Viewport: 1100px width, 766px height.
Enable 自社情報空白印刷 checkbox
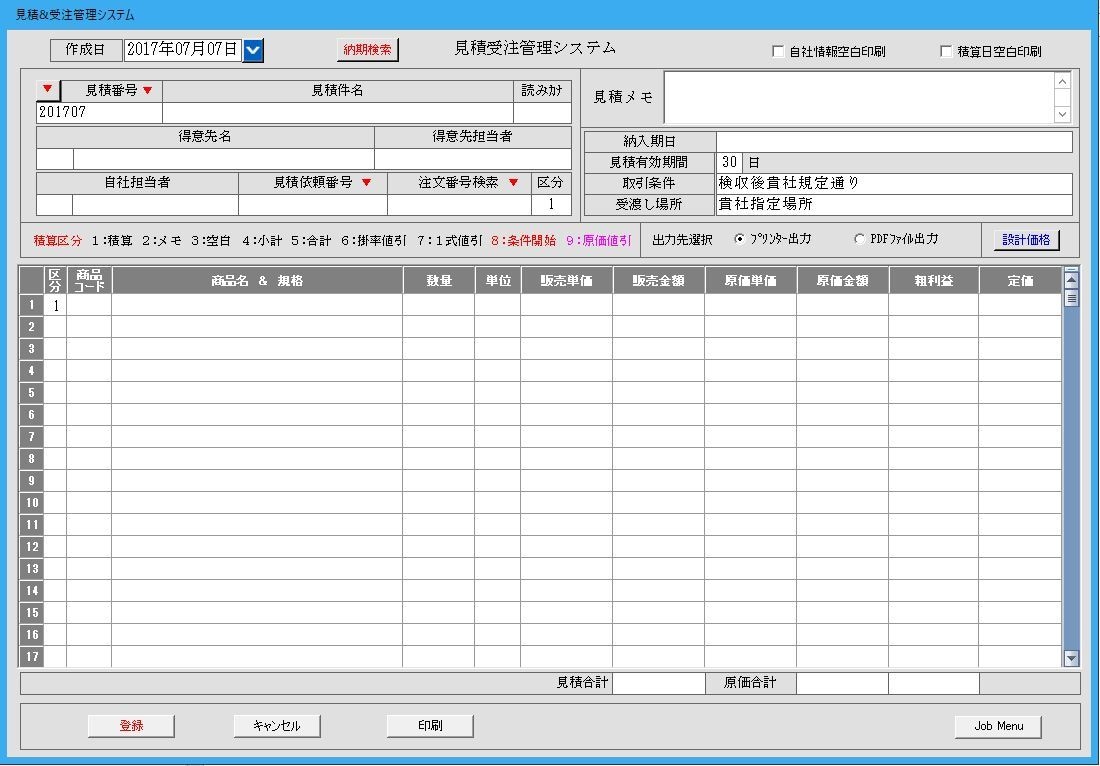(777, 51)
